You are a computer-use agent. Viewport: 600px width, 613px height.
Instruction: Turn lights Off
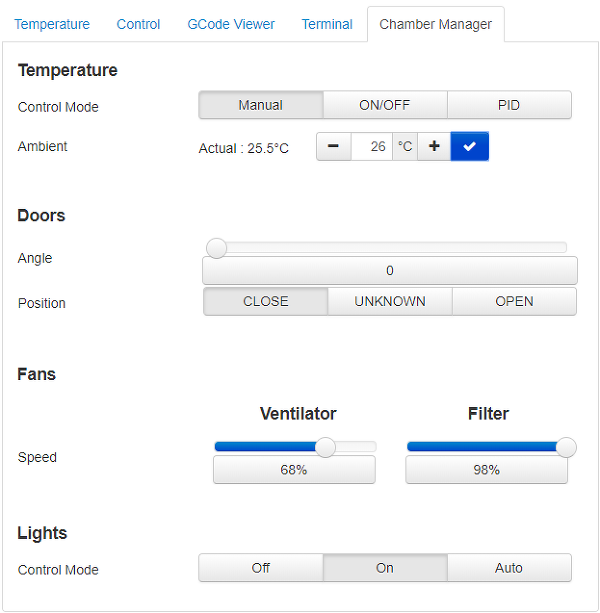tap(261, 568)
